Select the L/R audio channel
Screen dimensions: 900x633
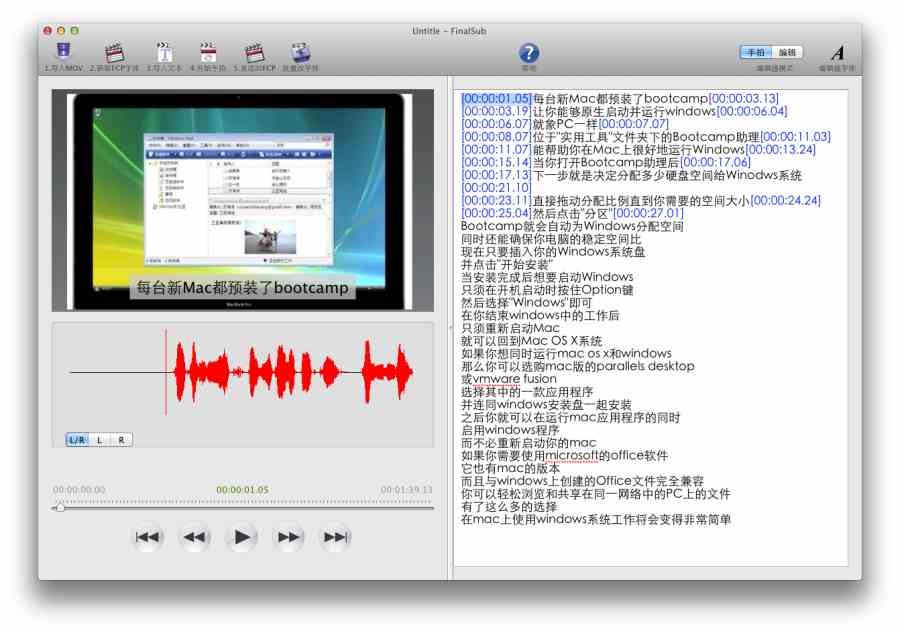point(77,440)
